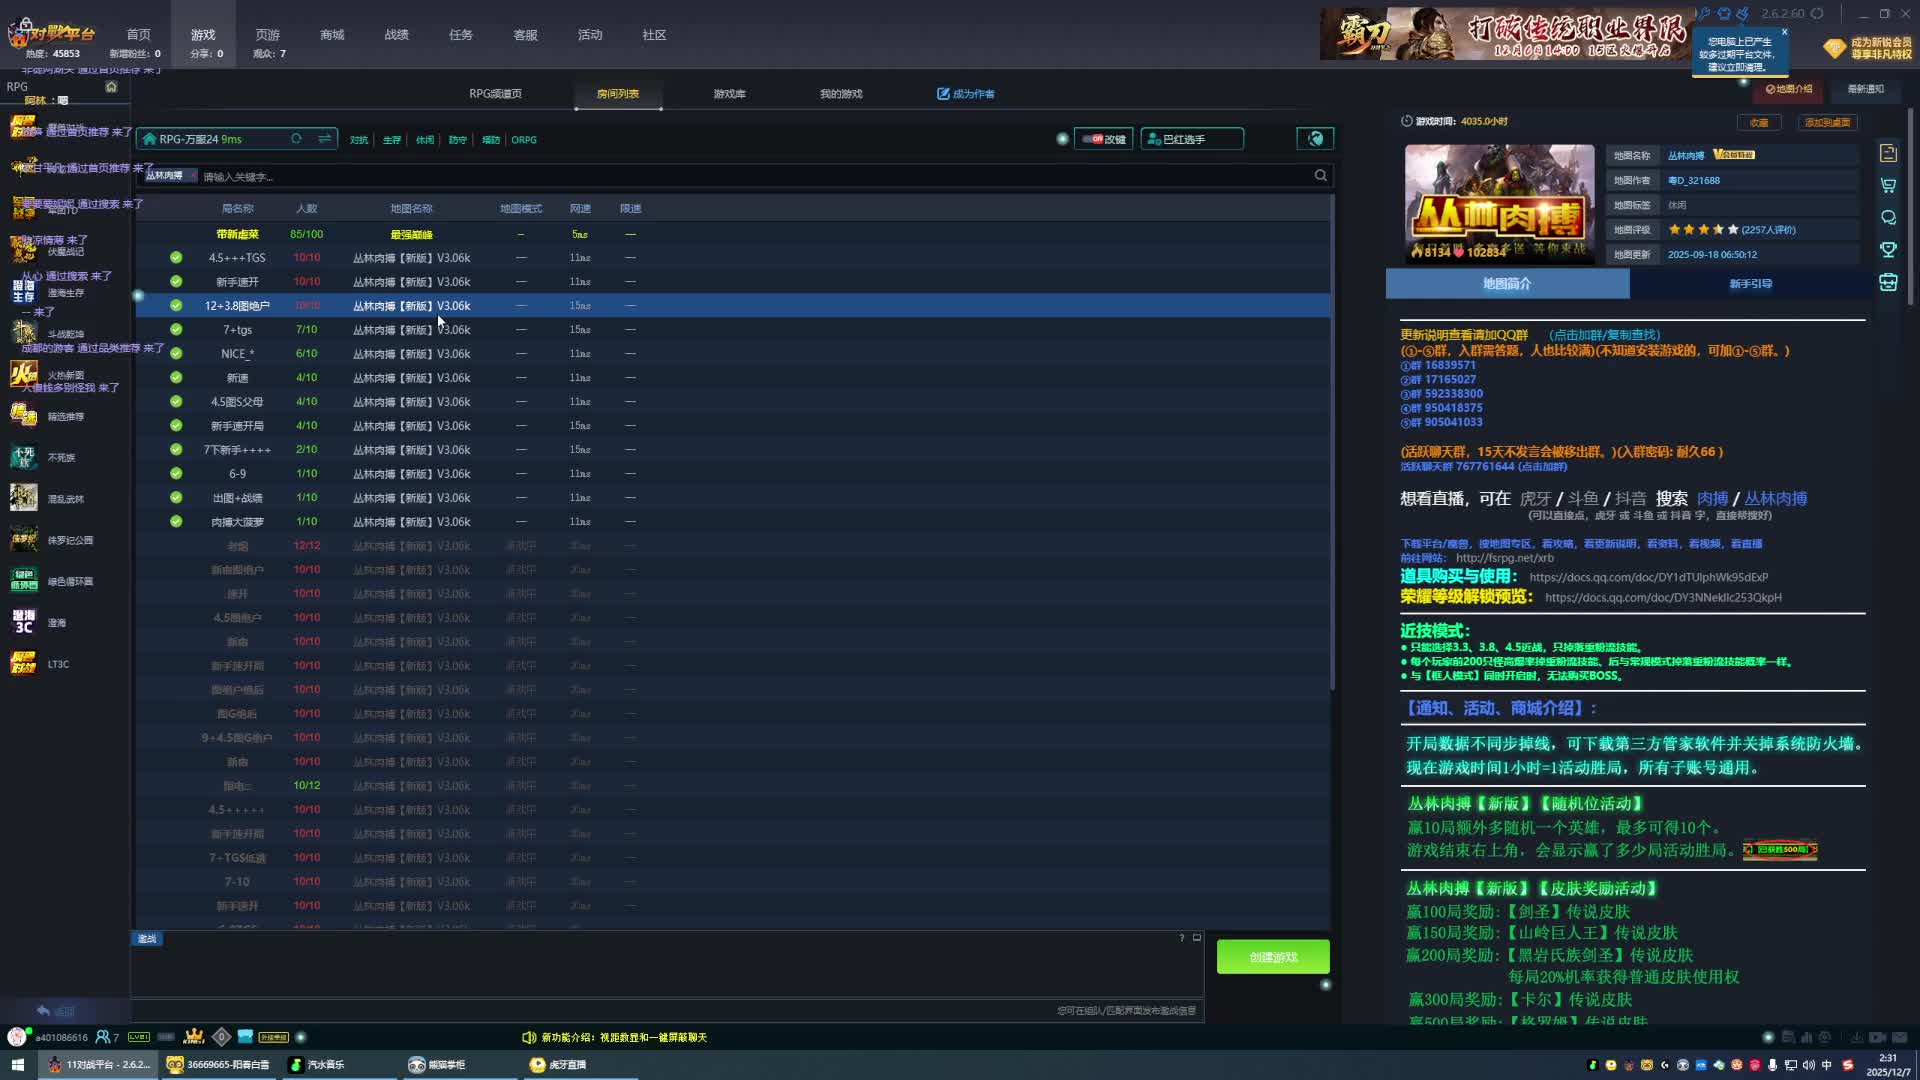
Task: Click the green 创建游戏 button
Action: pos(1273,957)
